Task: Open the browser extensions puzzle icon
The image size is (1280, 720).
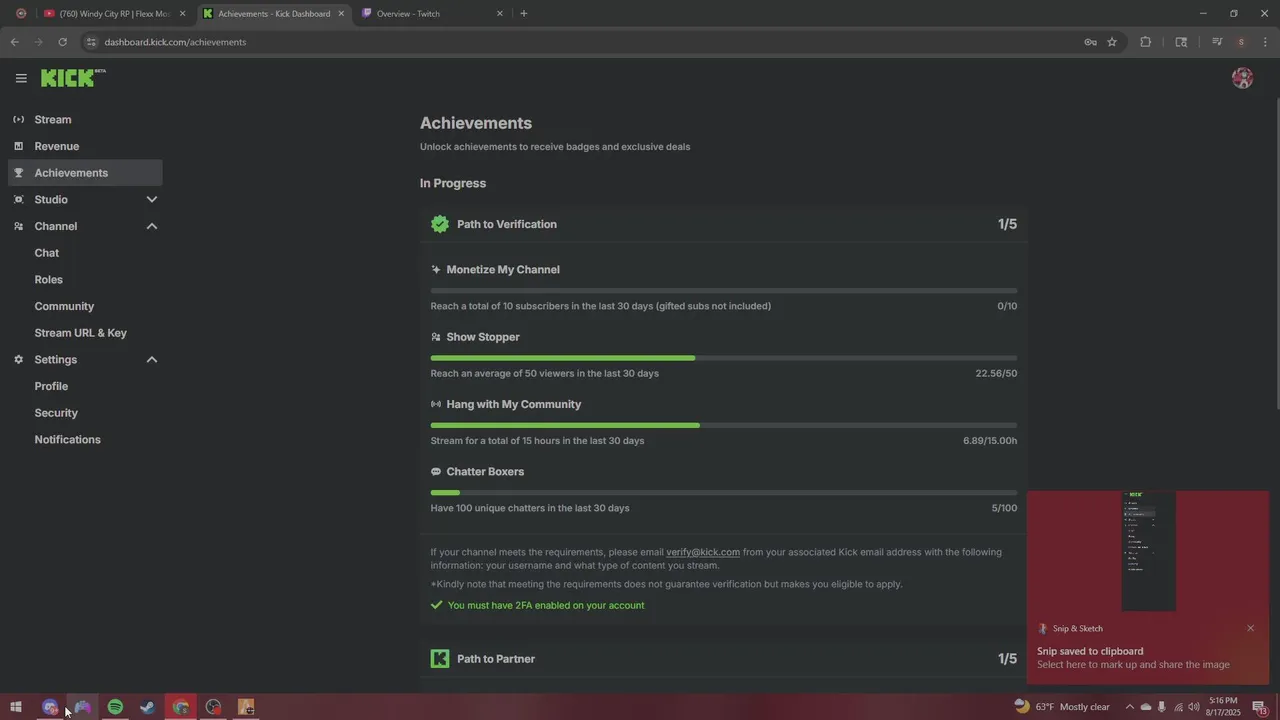Action: tap(1145, 42)
